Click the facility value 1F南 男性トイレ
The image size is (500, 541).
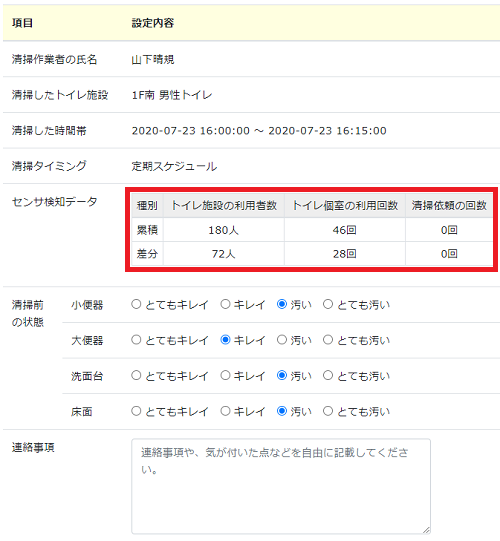click(x=172, y=95)
